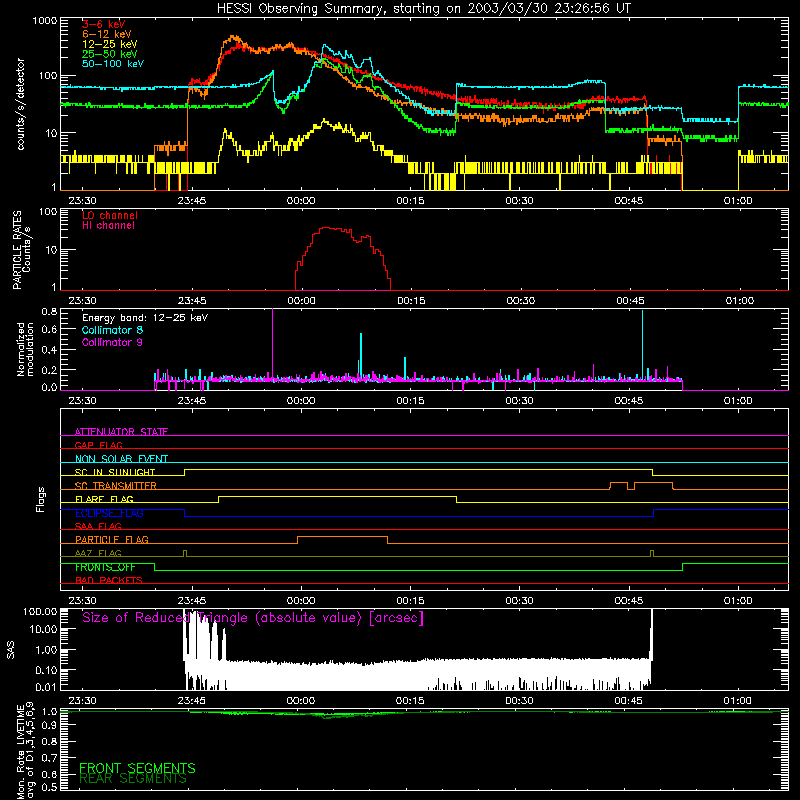Click the LO channel legend label
The width and height of the screenshot is (800, 800).
pyautogui.click(x=110, y=215)
